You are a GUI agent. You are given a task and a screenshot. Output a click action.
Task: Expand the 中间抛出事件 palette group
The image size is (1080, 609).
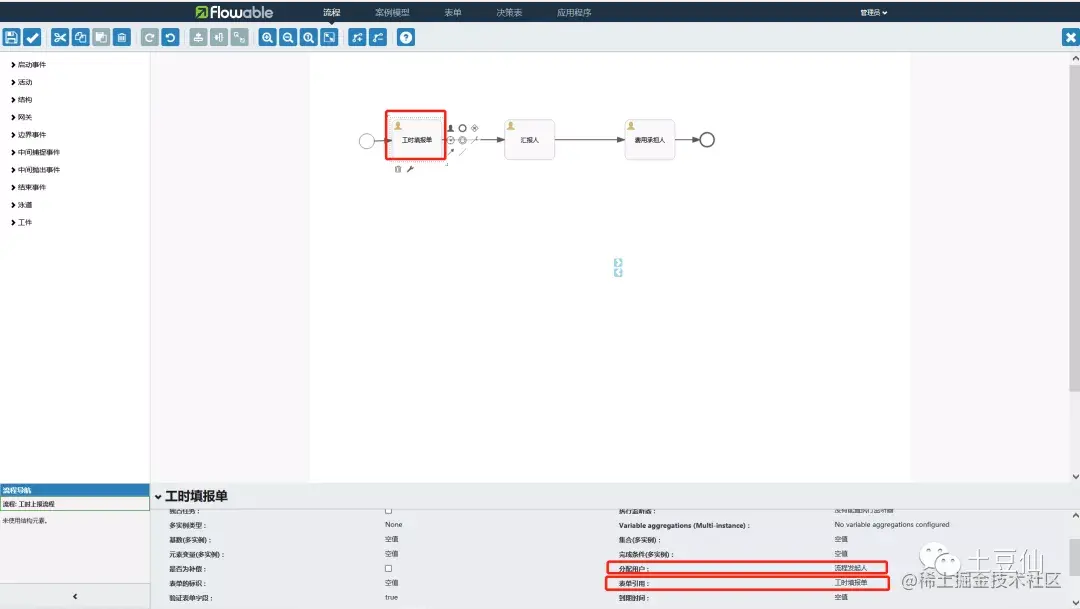[x=35, y=169]
